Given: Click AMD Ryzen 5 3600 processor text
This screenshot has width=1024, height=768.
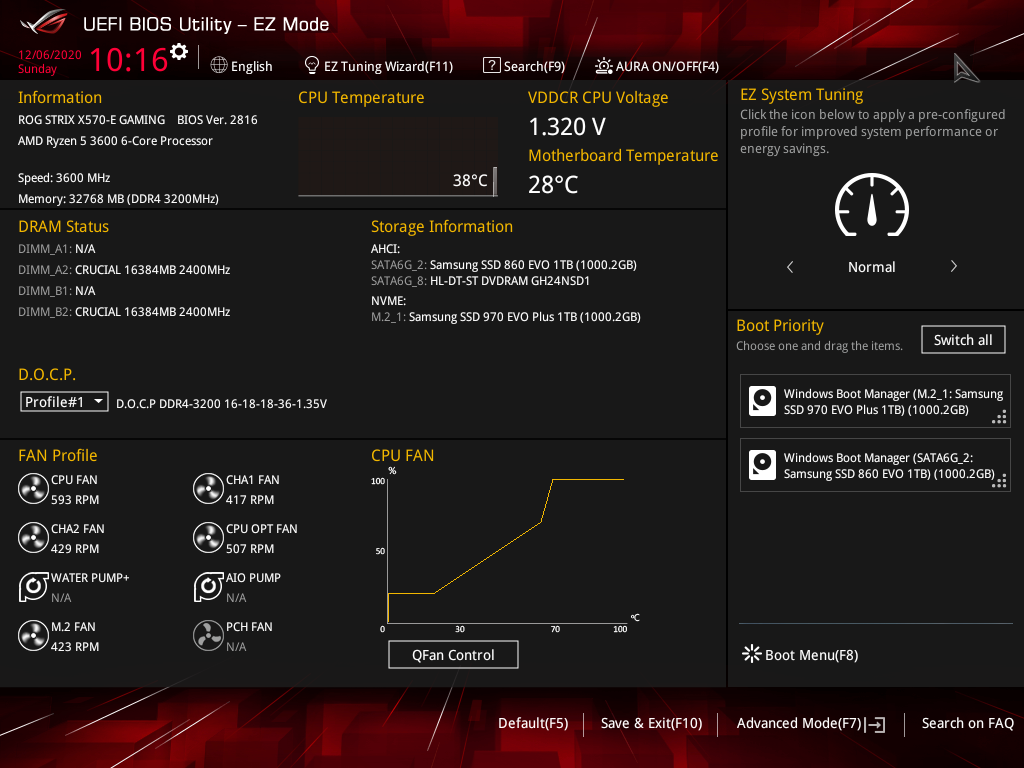Looking at the screenshot, I should coord(115,140).
